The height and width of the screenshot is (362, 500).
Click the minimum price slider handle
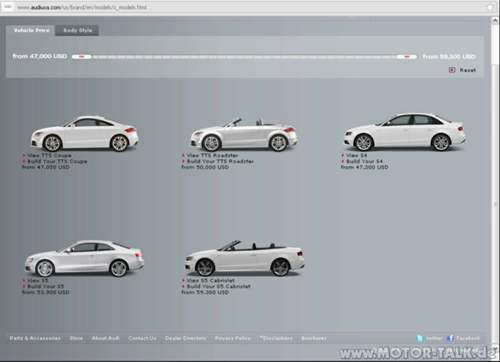[82, 57]
